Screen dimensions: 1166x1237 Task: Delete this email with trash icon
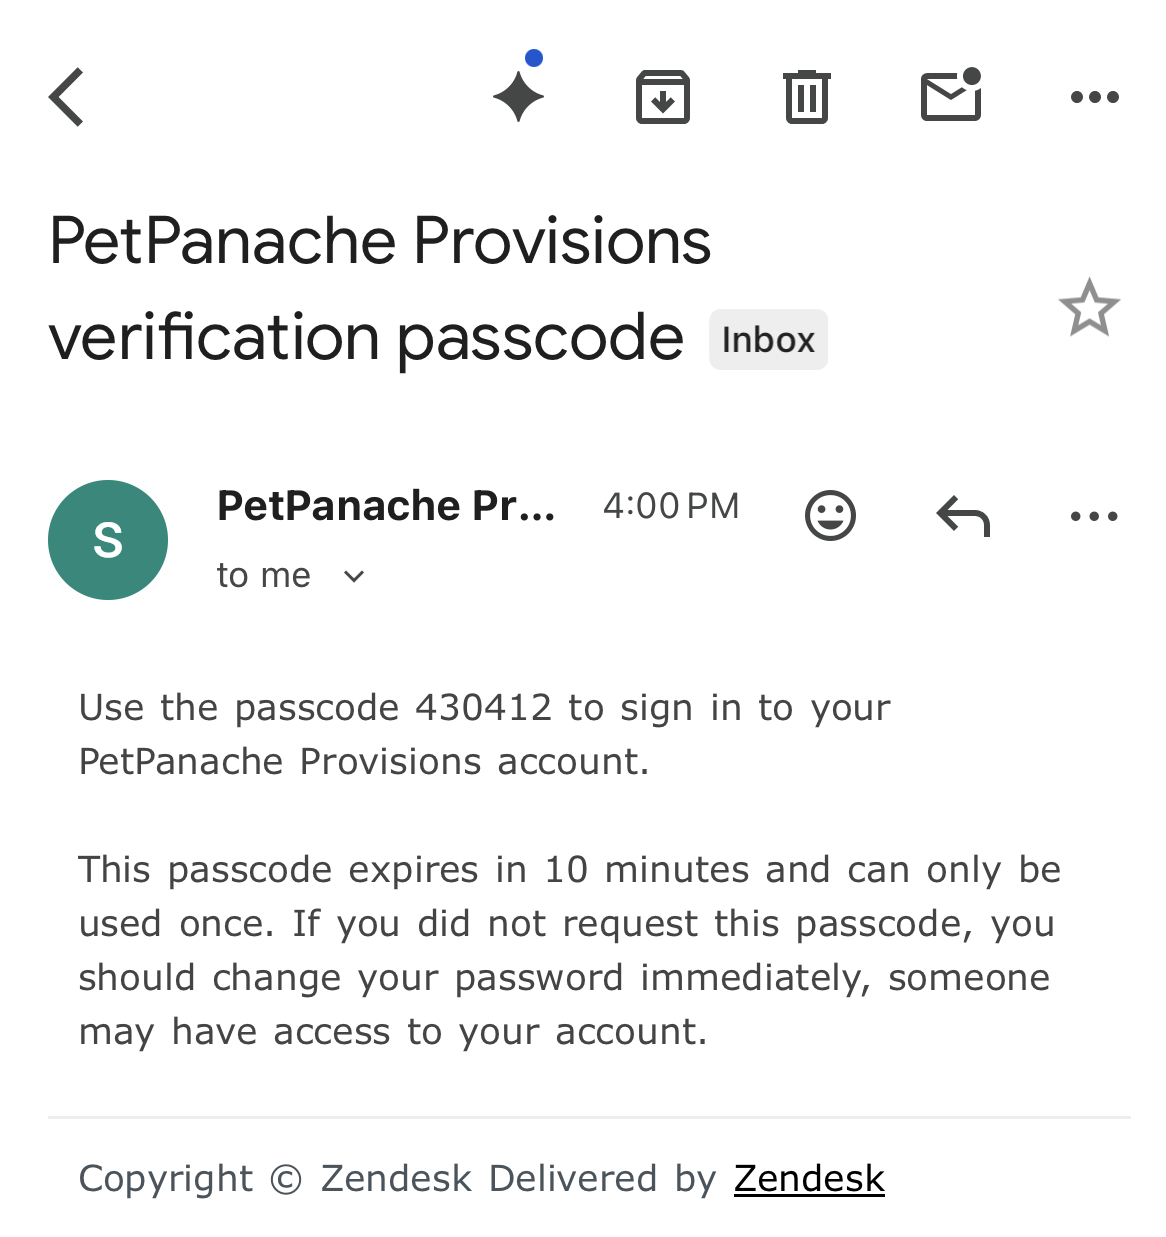(807, 97)
